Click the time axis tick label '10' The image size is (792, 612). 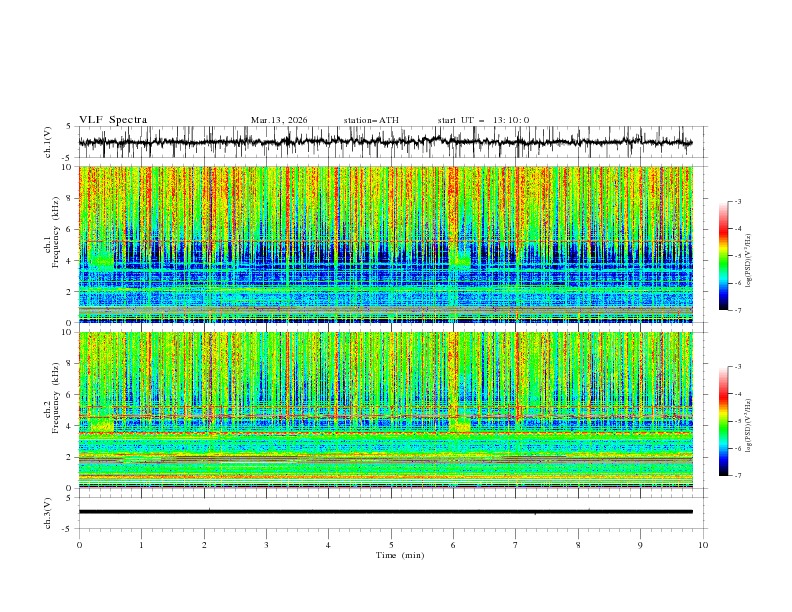click(x=703, y=545)
